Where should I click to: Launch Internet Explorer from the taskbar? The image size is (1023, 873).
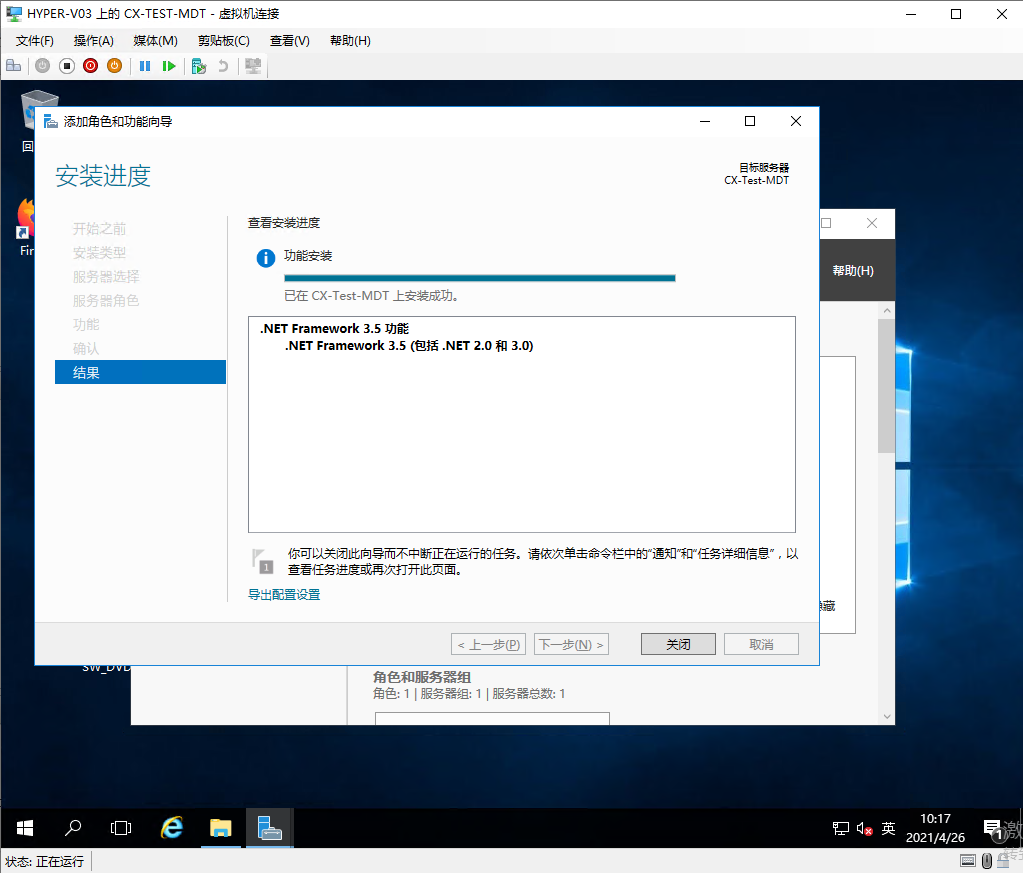click(171, 828)
